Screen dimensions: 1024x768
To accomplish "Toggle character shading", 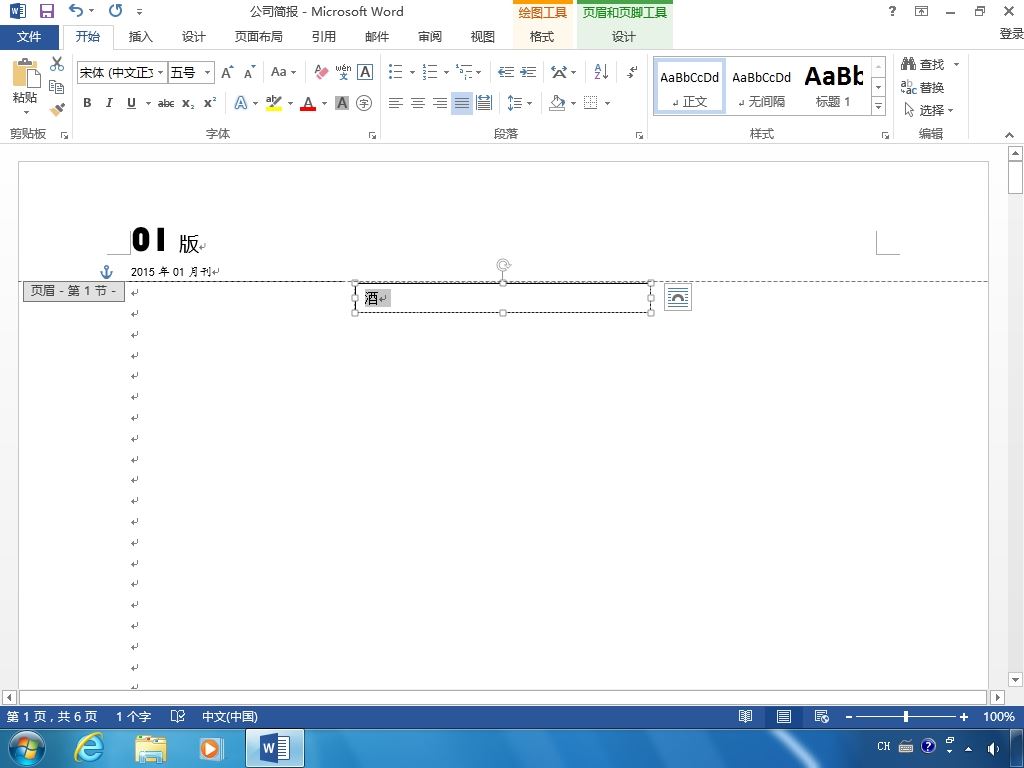I will coord(342,103).
